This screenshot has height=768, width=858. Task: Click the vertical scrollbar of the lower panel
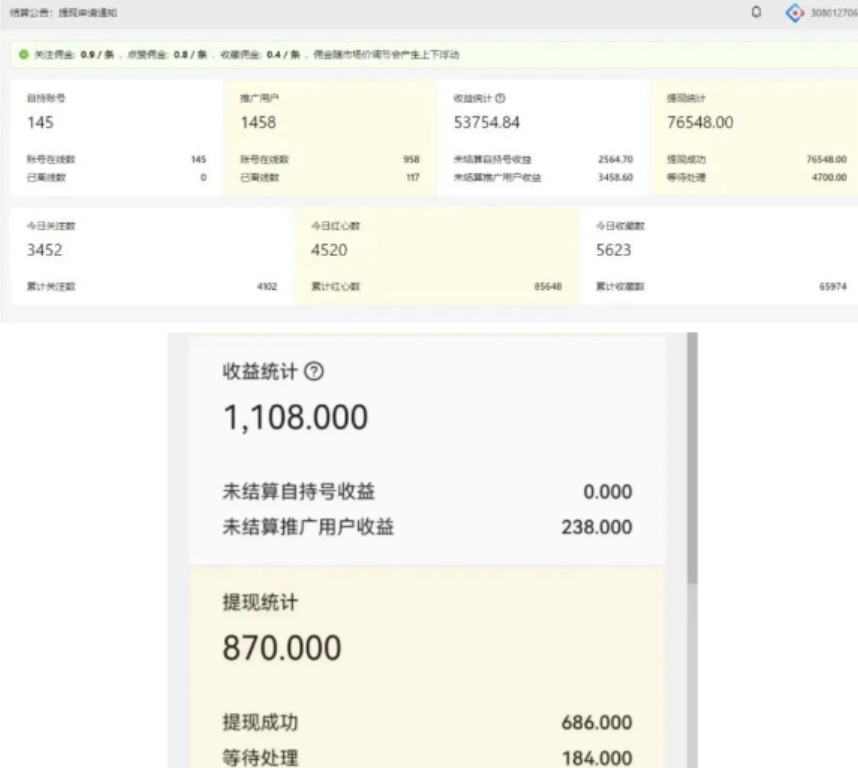(692, 500)
